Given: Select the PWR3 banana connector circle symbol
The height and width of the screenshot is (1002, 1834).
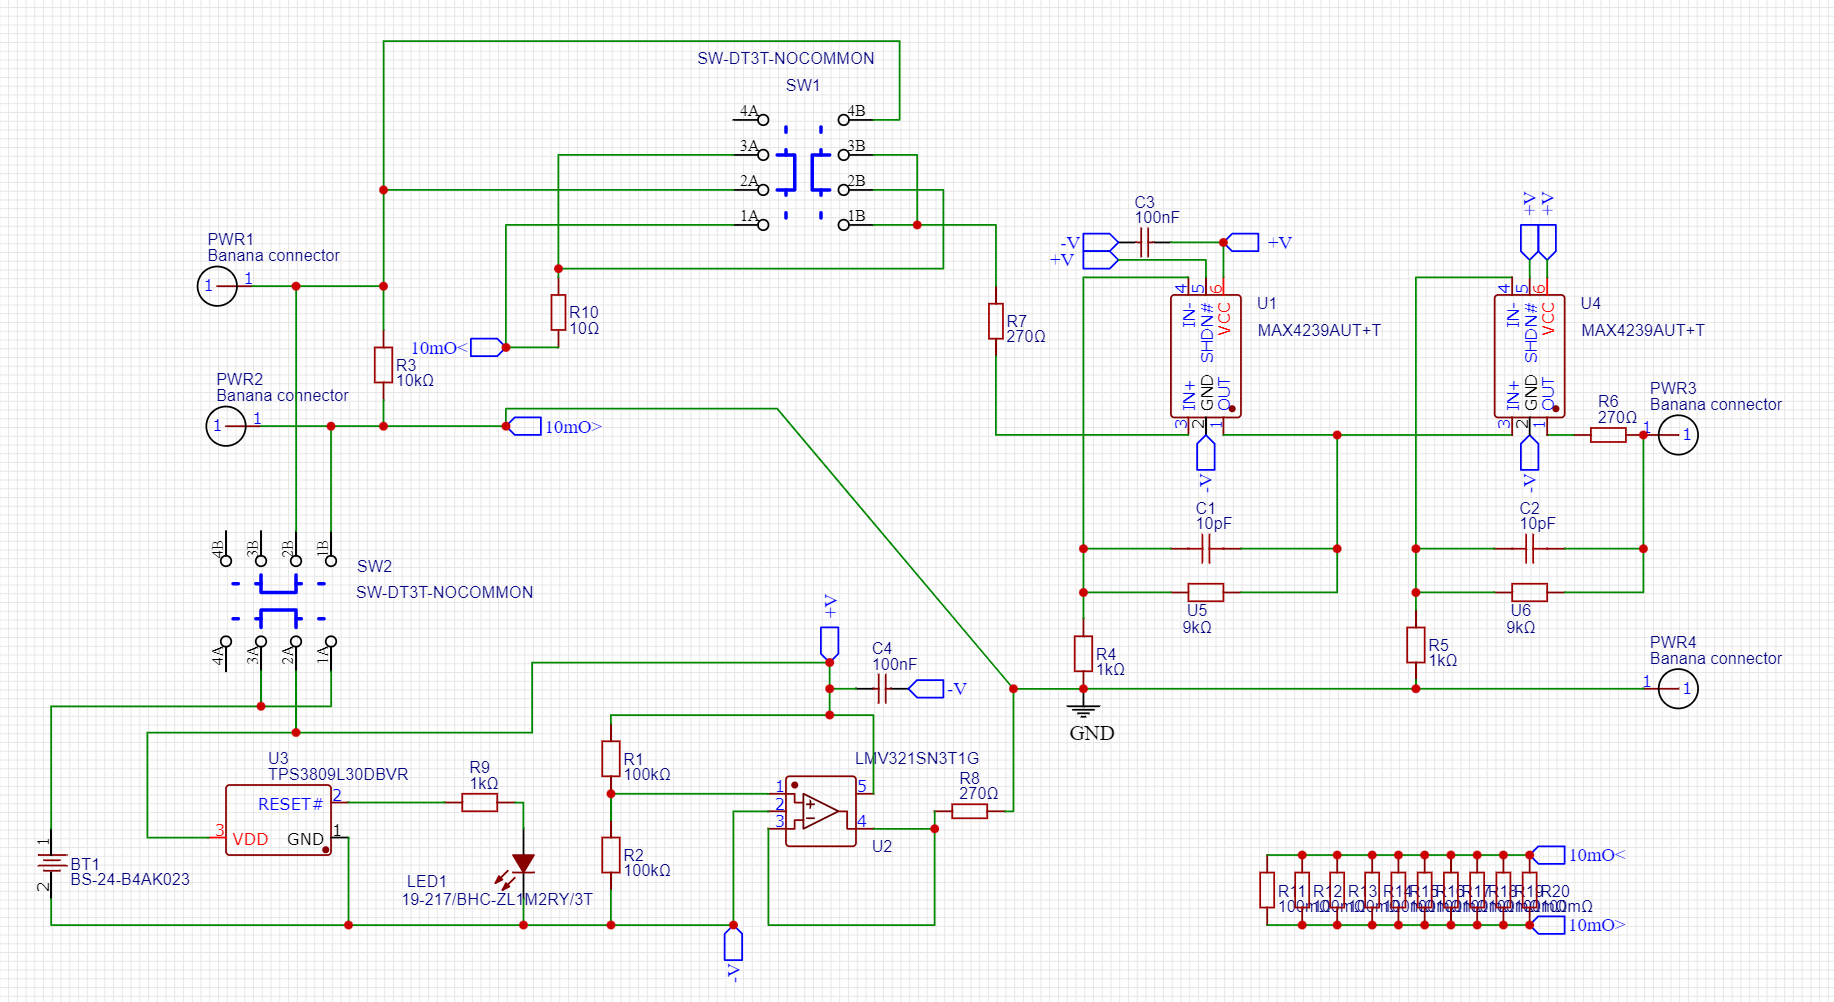Looking at the screenshot, I should pyautogui.click(x=1678, y=435).
